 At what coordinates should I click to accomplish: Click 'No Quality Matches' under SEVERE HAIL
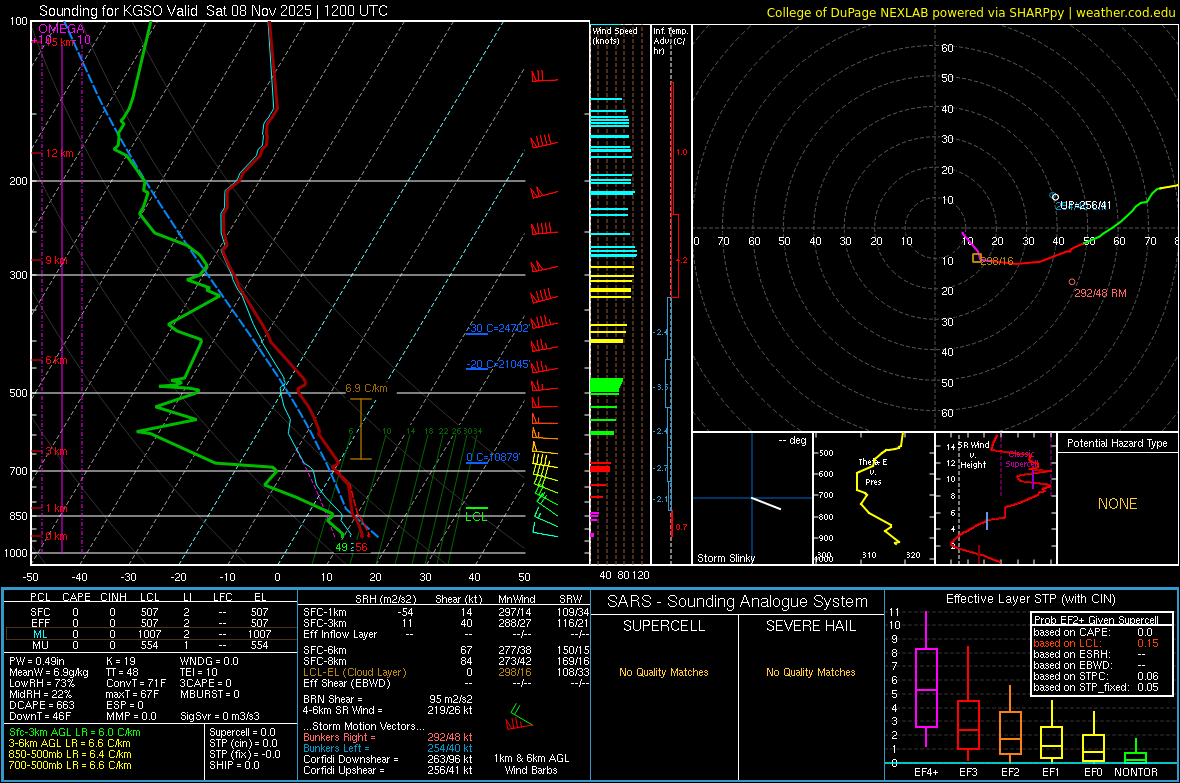810,672
